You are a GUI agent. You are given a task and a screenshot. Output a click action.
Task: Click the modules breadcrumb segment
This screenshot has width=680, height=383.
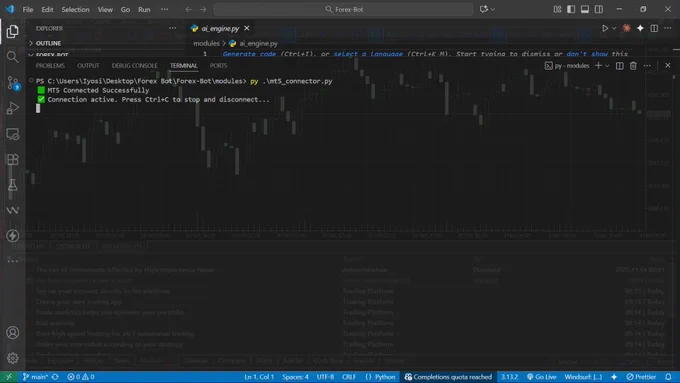[x=206, y=43]
